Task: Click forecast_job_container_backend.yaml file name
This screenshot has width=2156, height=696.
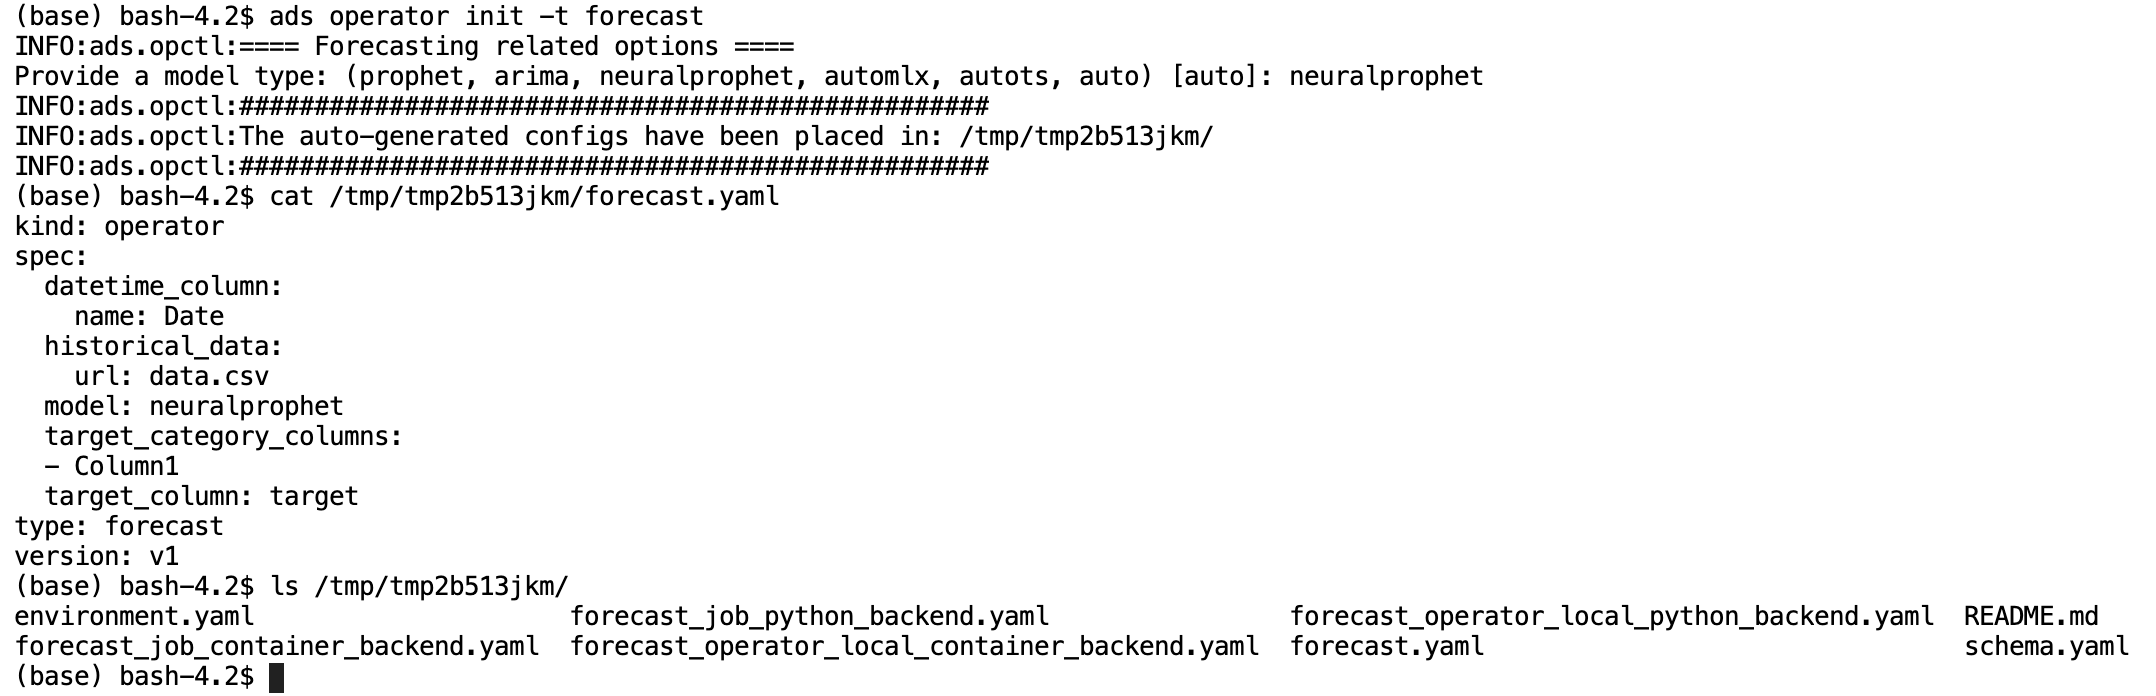Action: tap(277, 647)
